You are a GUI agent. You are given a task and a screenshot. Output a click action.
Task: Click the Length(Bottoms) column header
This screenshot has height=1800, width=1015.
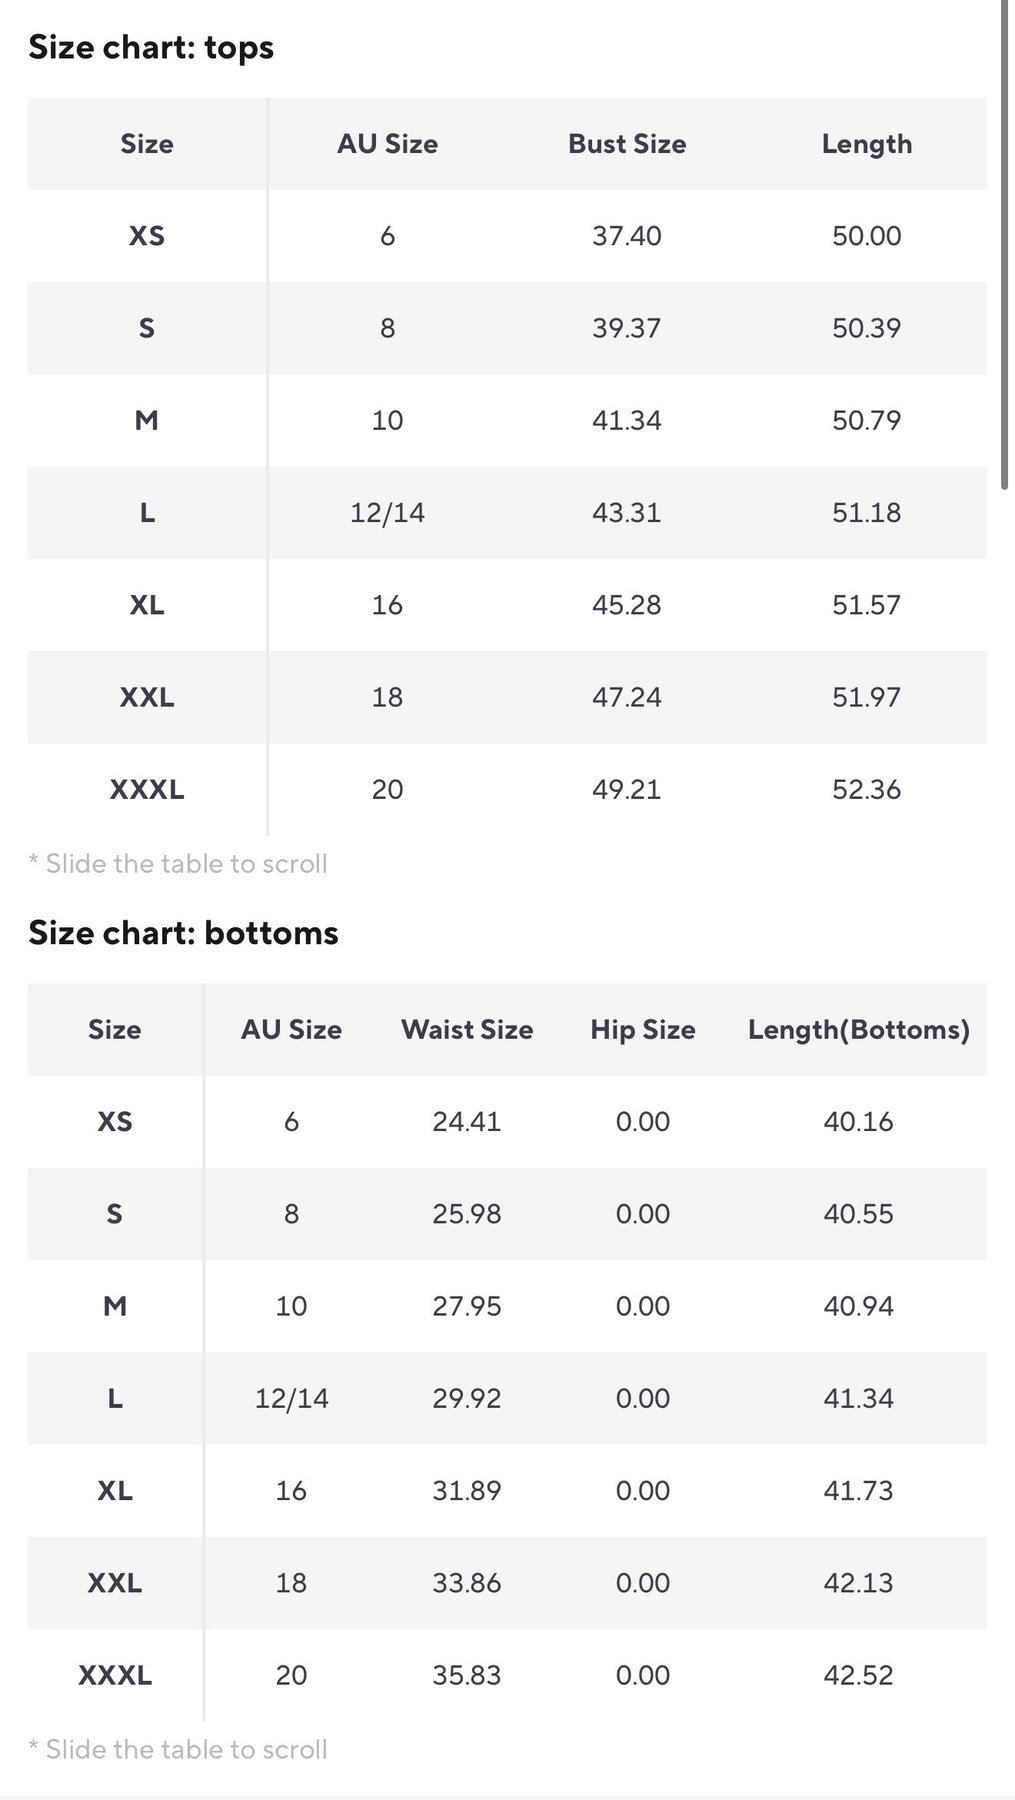point(858,1030)
